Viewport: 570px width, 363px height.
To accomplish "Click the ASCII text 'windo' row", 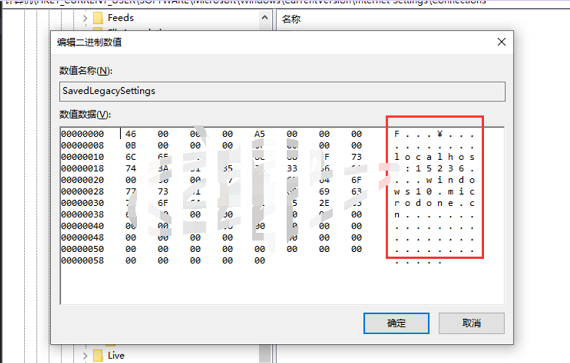I will point(434,180).
